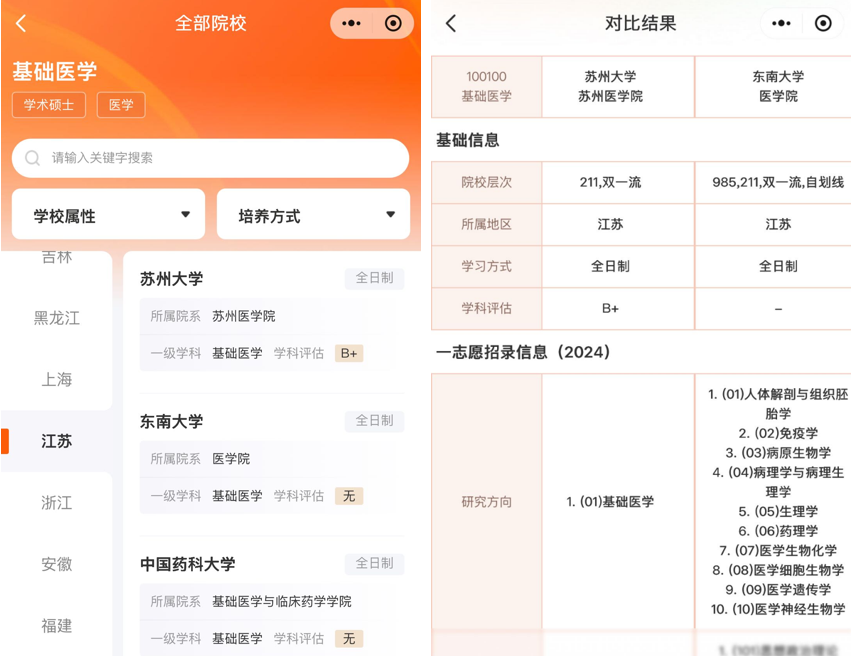Open three-dot menu on 全部院校 page
The width and height of the screenshot is (852, 656).
351,24
